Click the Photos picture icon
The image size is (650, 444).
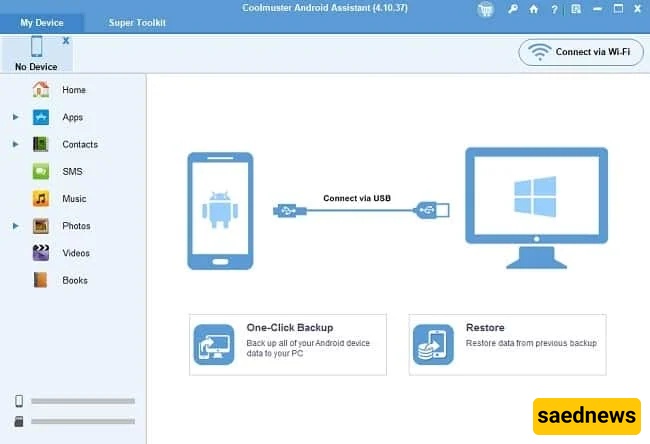[x=41, y=226]
